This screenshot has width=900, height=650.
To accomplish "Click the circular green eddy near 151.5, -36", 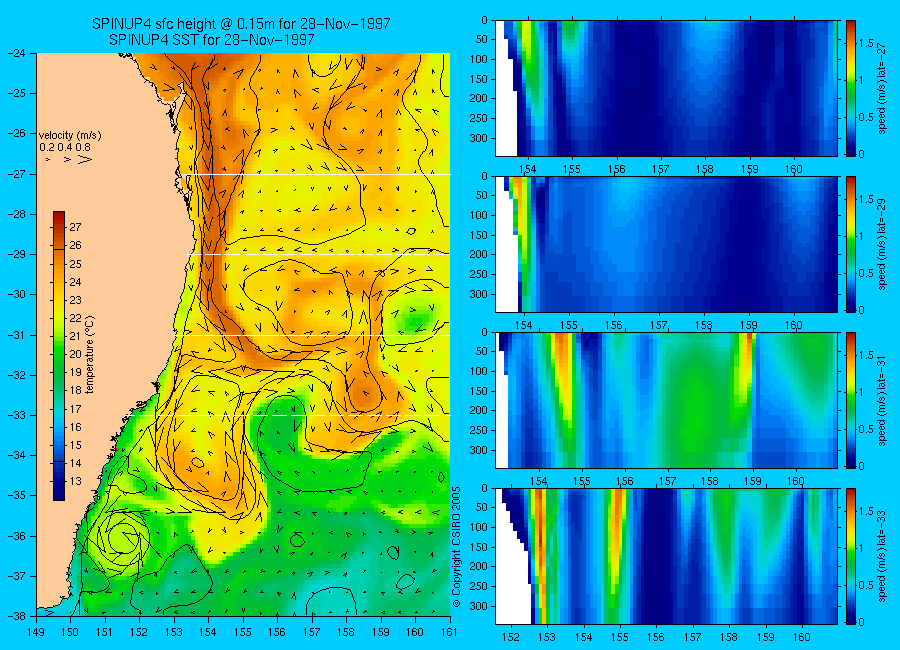I will point(122,537).
